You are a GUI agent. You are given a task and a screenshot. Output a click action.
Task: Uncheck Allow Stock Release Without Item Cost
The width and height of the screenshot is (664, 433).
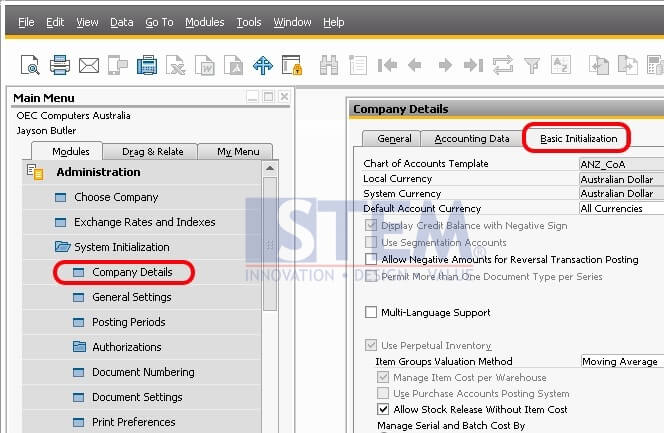coord(383,409)
